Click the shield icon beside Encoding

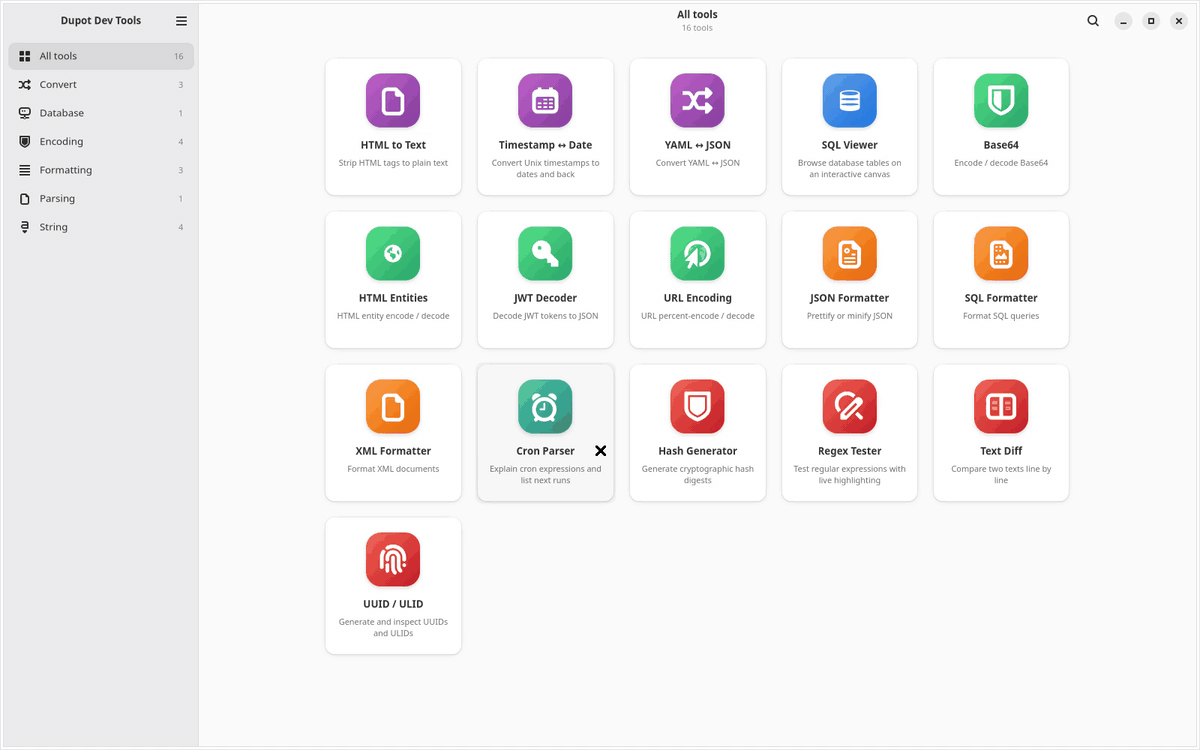click(x=25, y=142)
